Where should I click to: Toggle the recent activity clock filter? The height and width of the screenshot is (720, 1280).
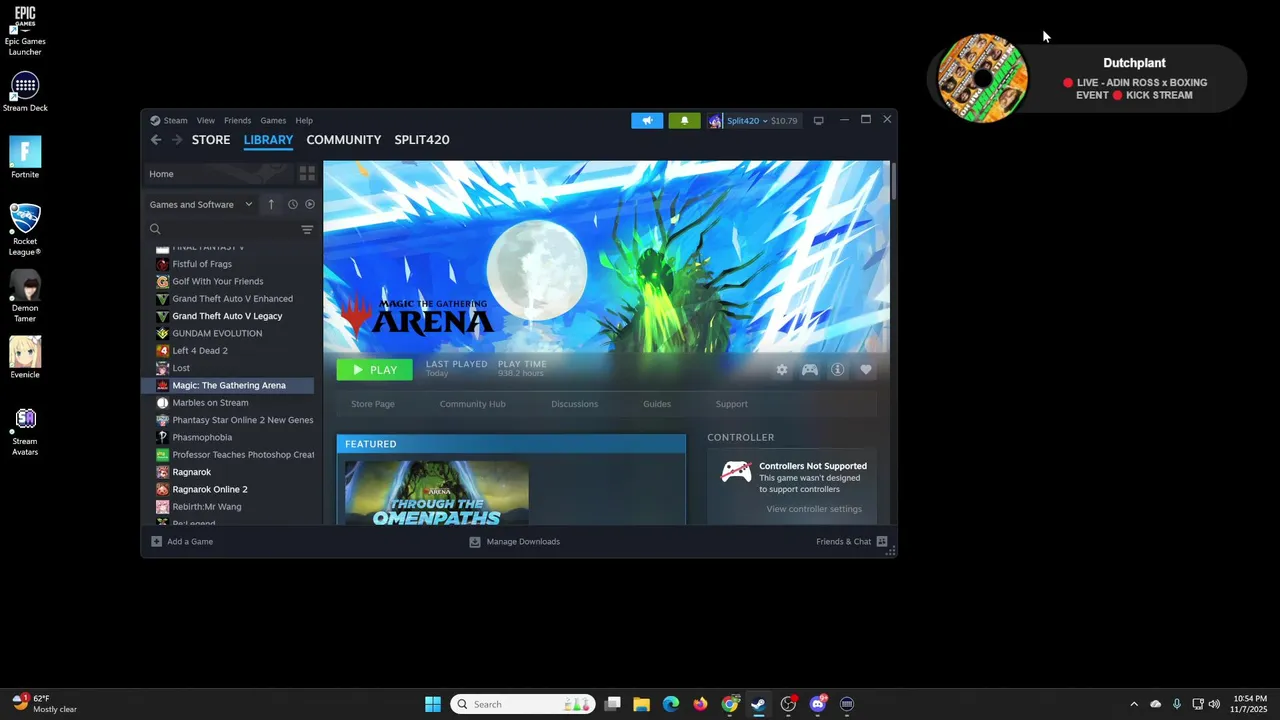[x=293, y=204]
